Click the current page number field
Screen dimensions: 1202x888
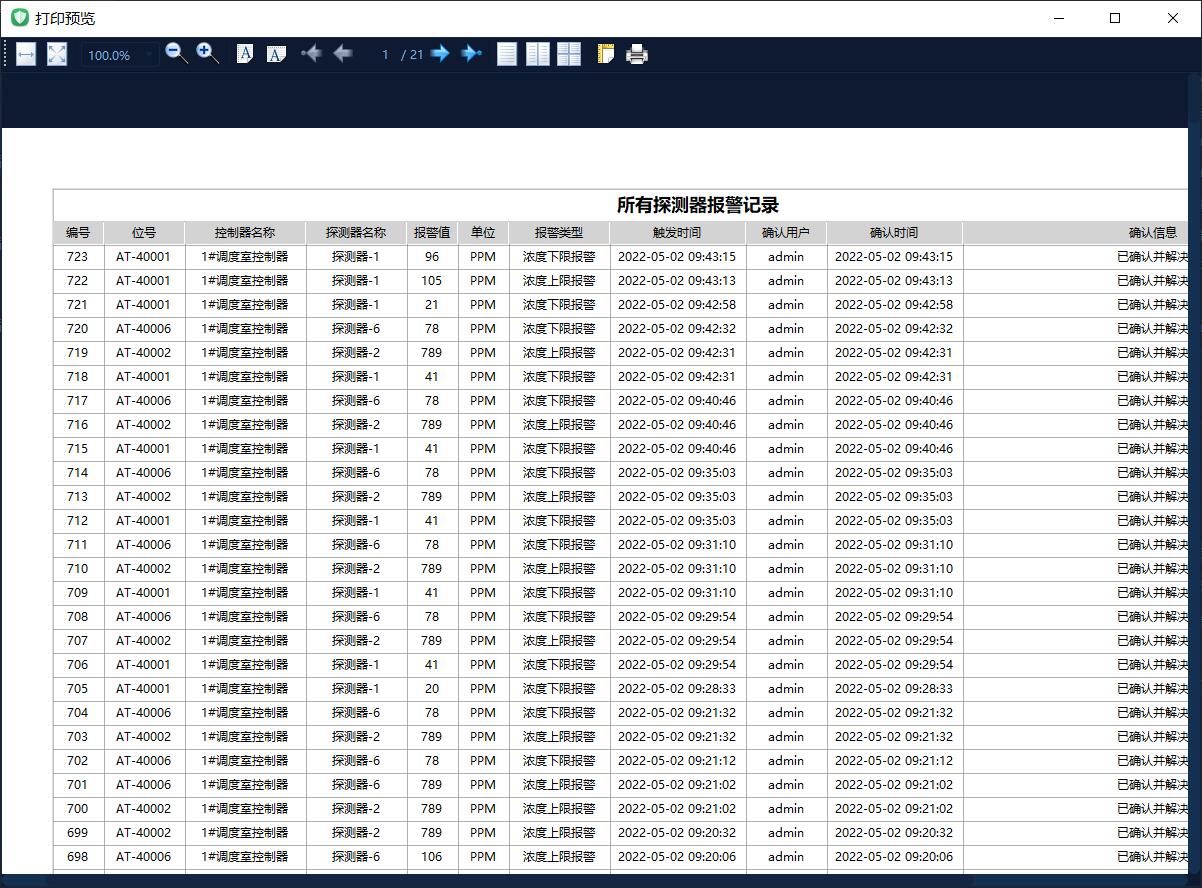tap(384, 55)
